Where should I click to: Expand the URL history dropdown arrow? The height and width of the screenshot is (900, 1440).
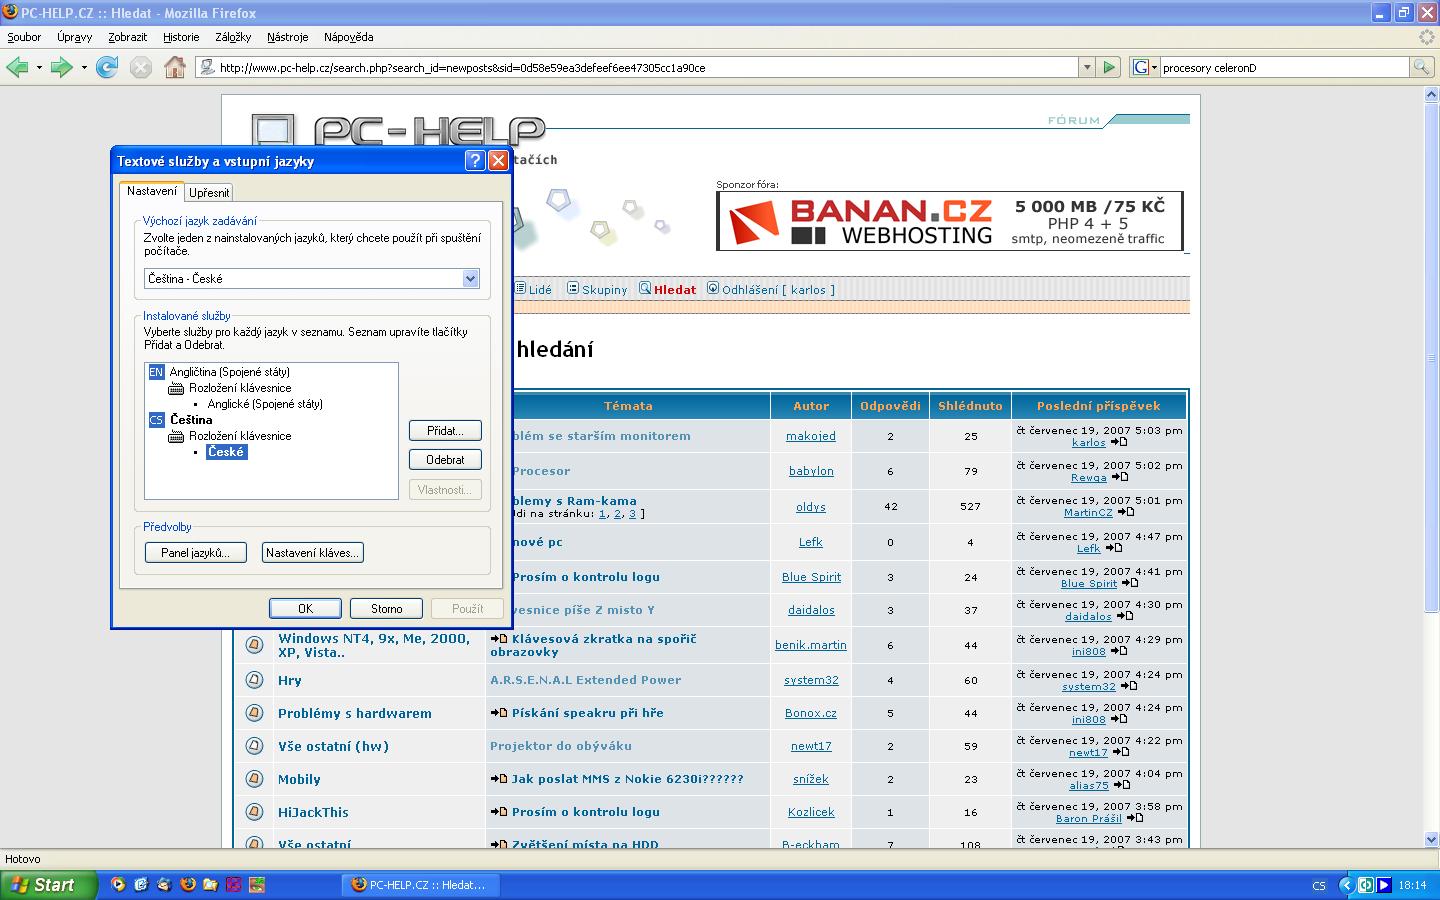1087,68
